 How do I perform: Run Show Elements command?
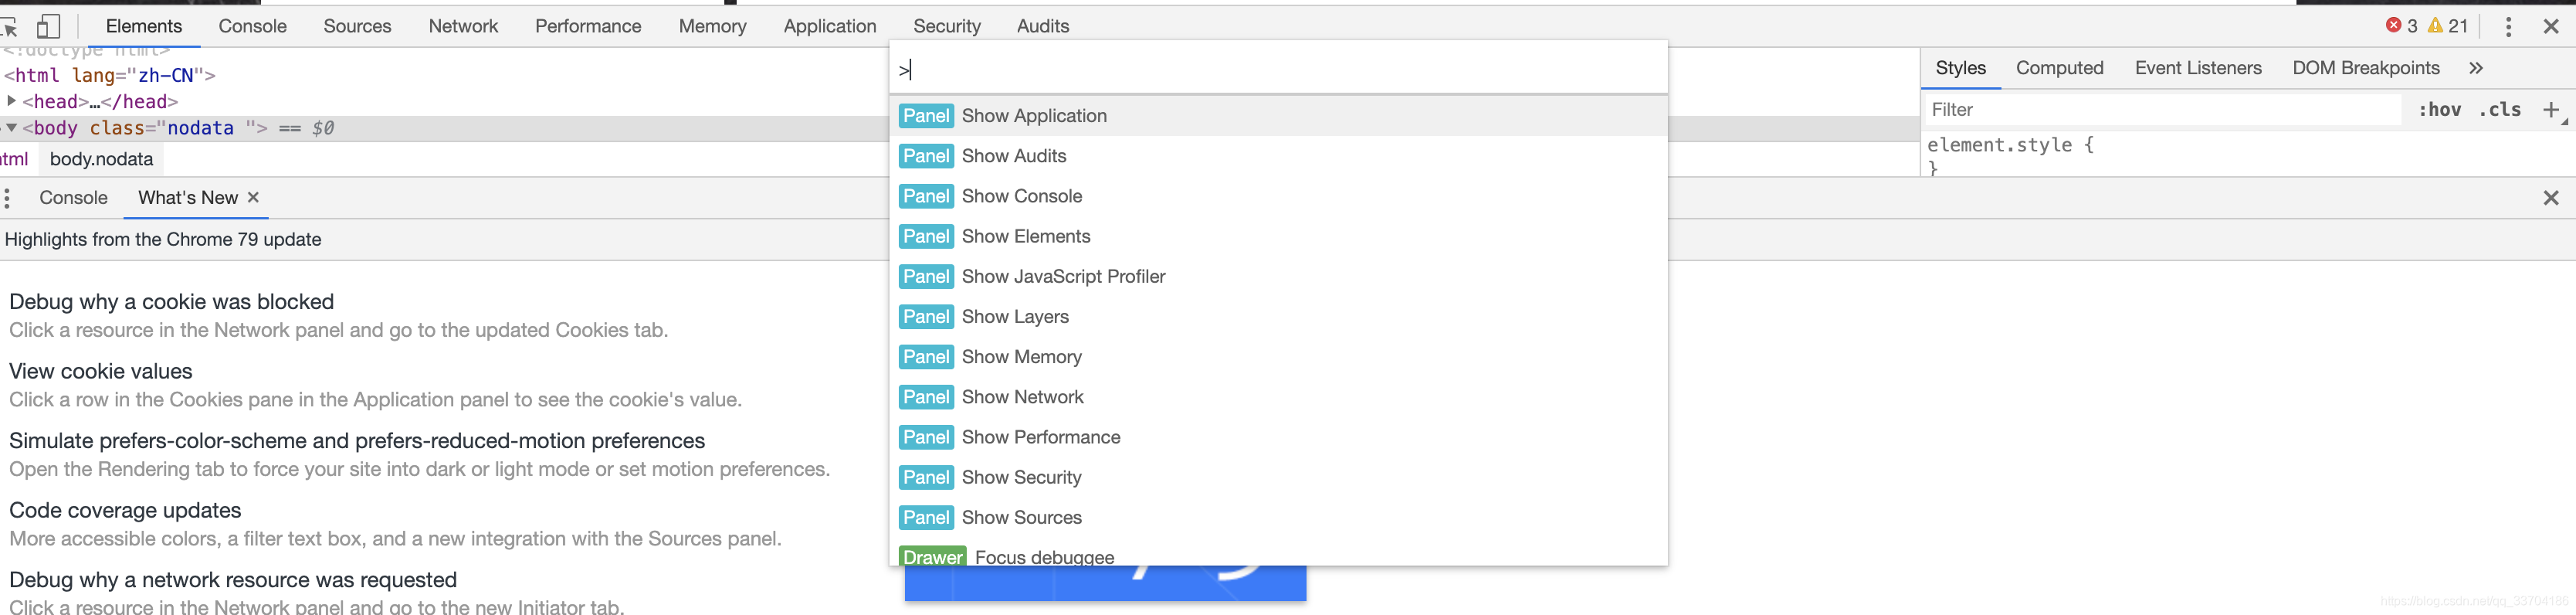click(1278, 236)
